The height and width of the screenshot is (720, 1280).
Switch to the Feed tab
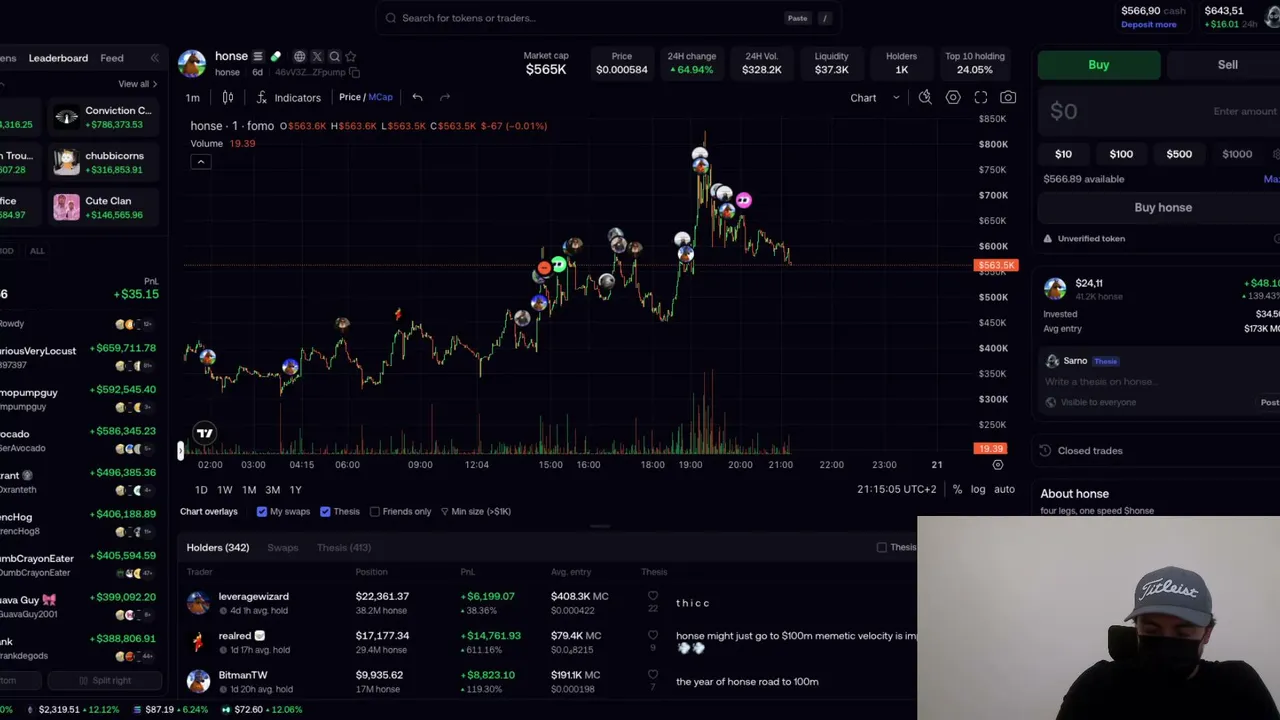tap(112, 58)
